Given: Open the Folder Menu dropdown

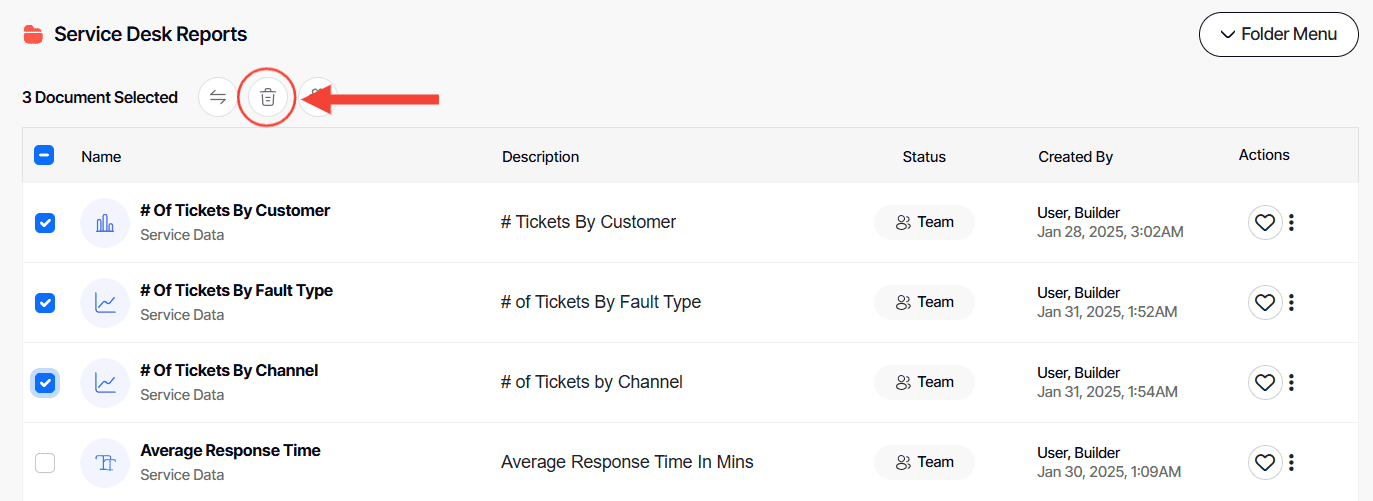Looking at the screenshot, I should click(1278, 35).
